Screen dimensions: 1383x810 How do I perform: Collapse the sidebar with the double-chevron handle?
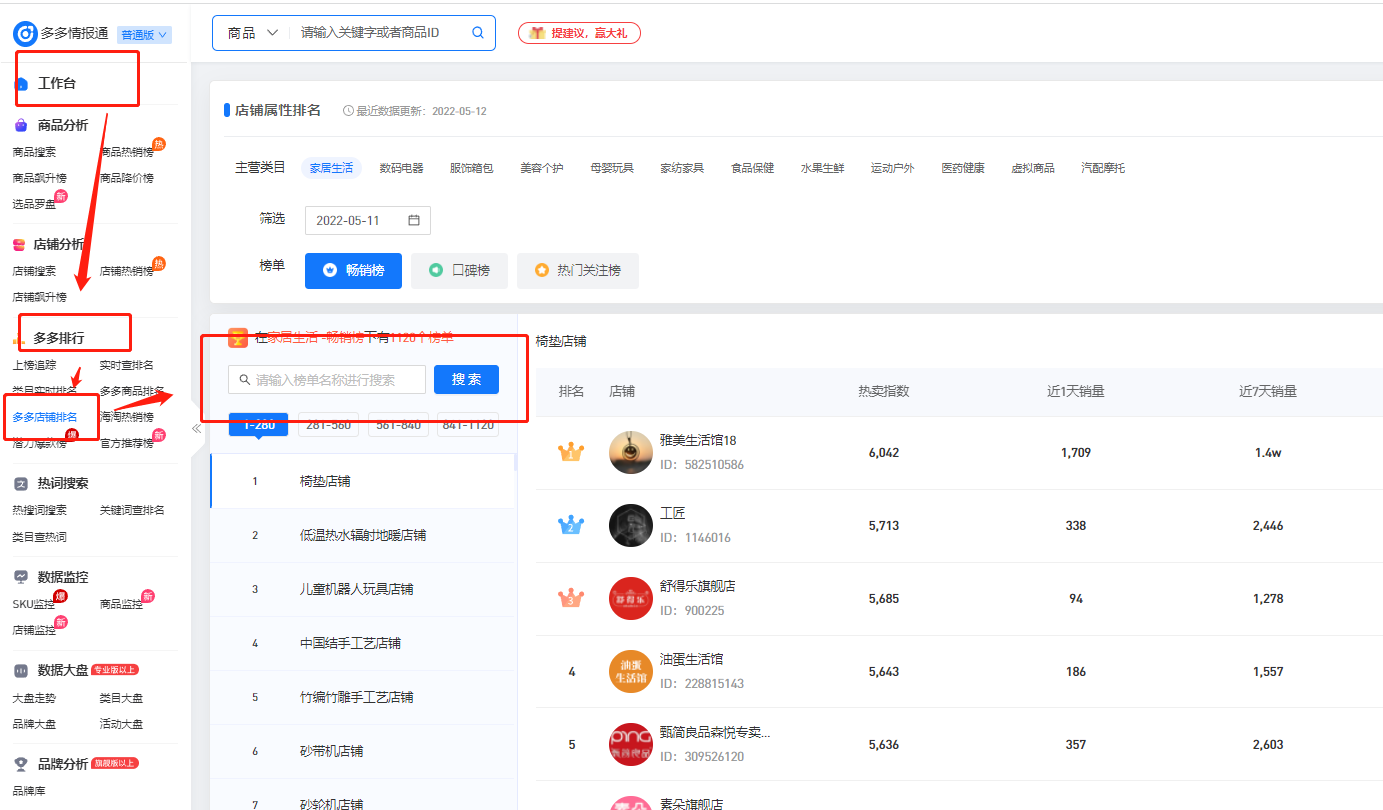(197, 428)
